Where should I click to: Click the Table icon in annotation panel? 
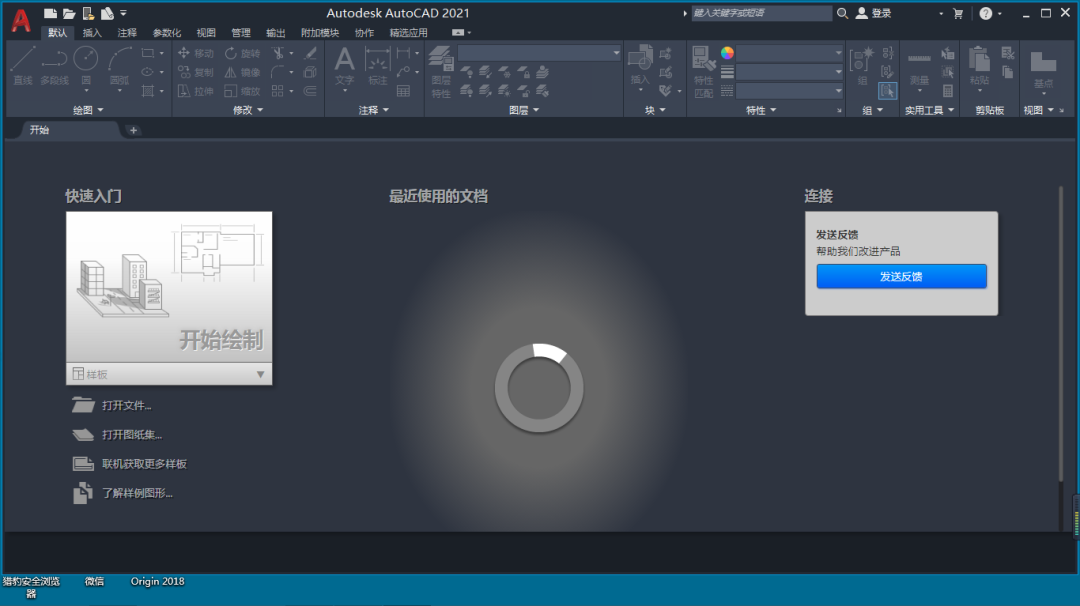coord(404,91)
